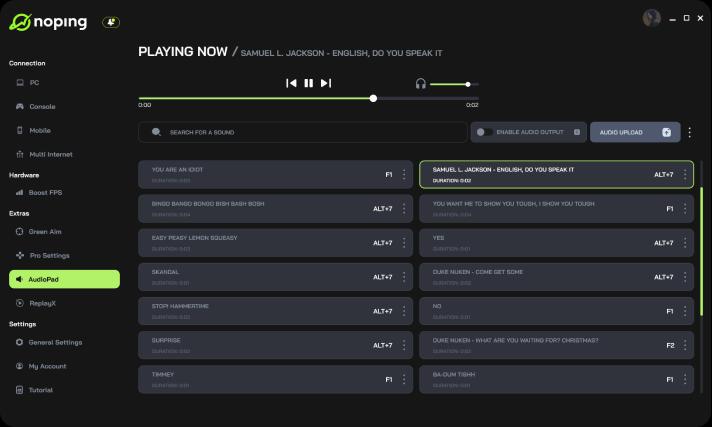This screenshot has height=427, width=712.
Task: Play the Stop! Hammertime sound
Action: [276, 311]
